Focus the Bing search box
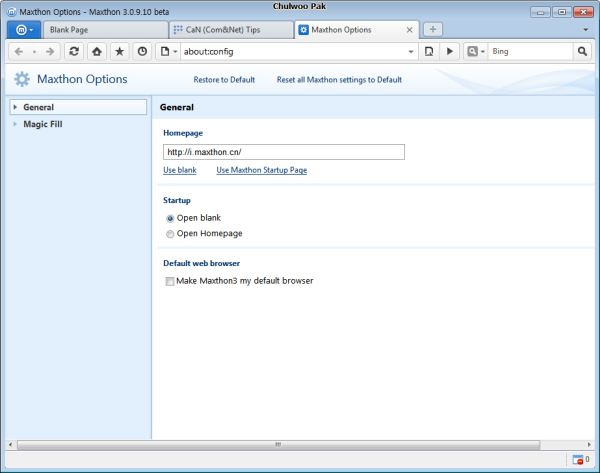The width and height of the screenshot is (600, 473). point(530,51)
